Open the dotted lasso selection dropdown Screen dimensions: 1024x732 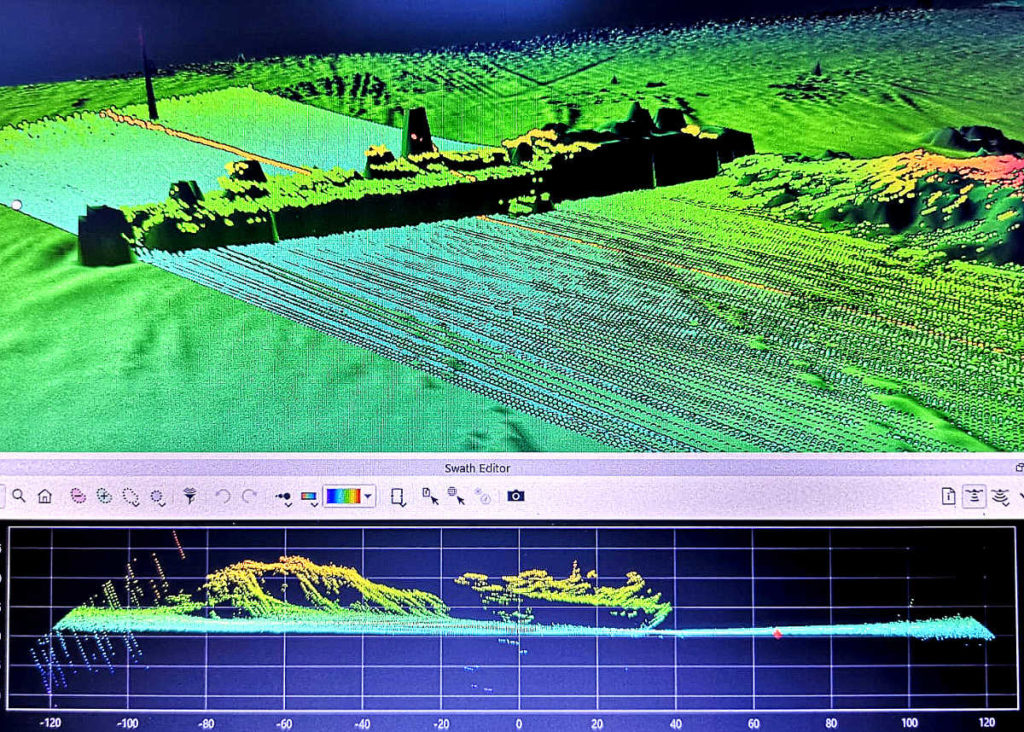131,497
